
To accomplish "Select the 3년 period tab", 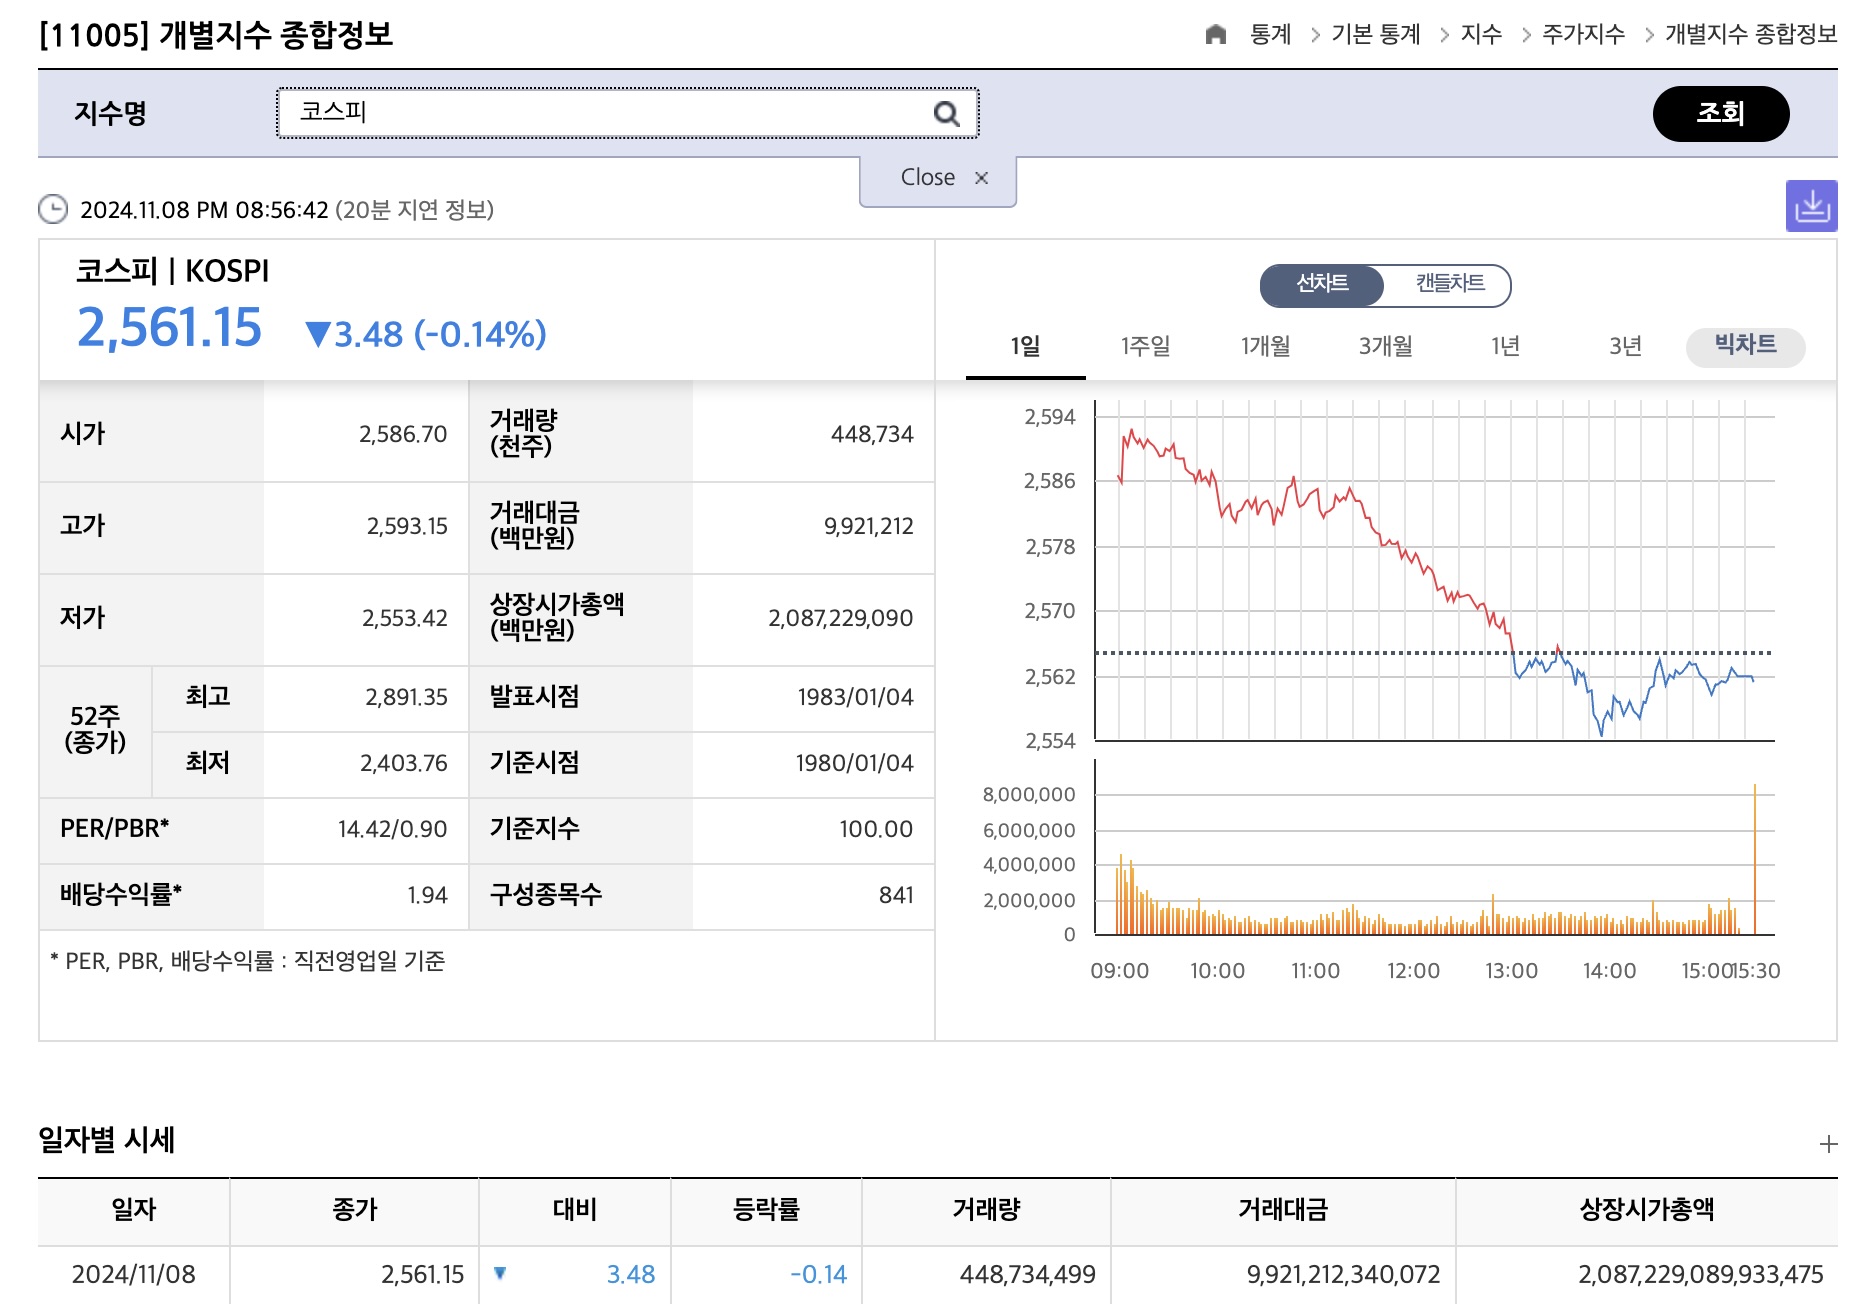I will 1625,347.
